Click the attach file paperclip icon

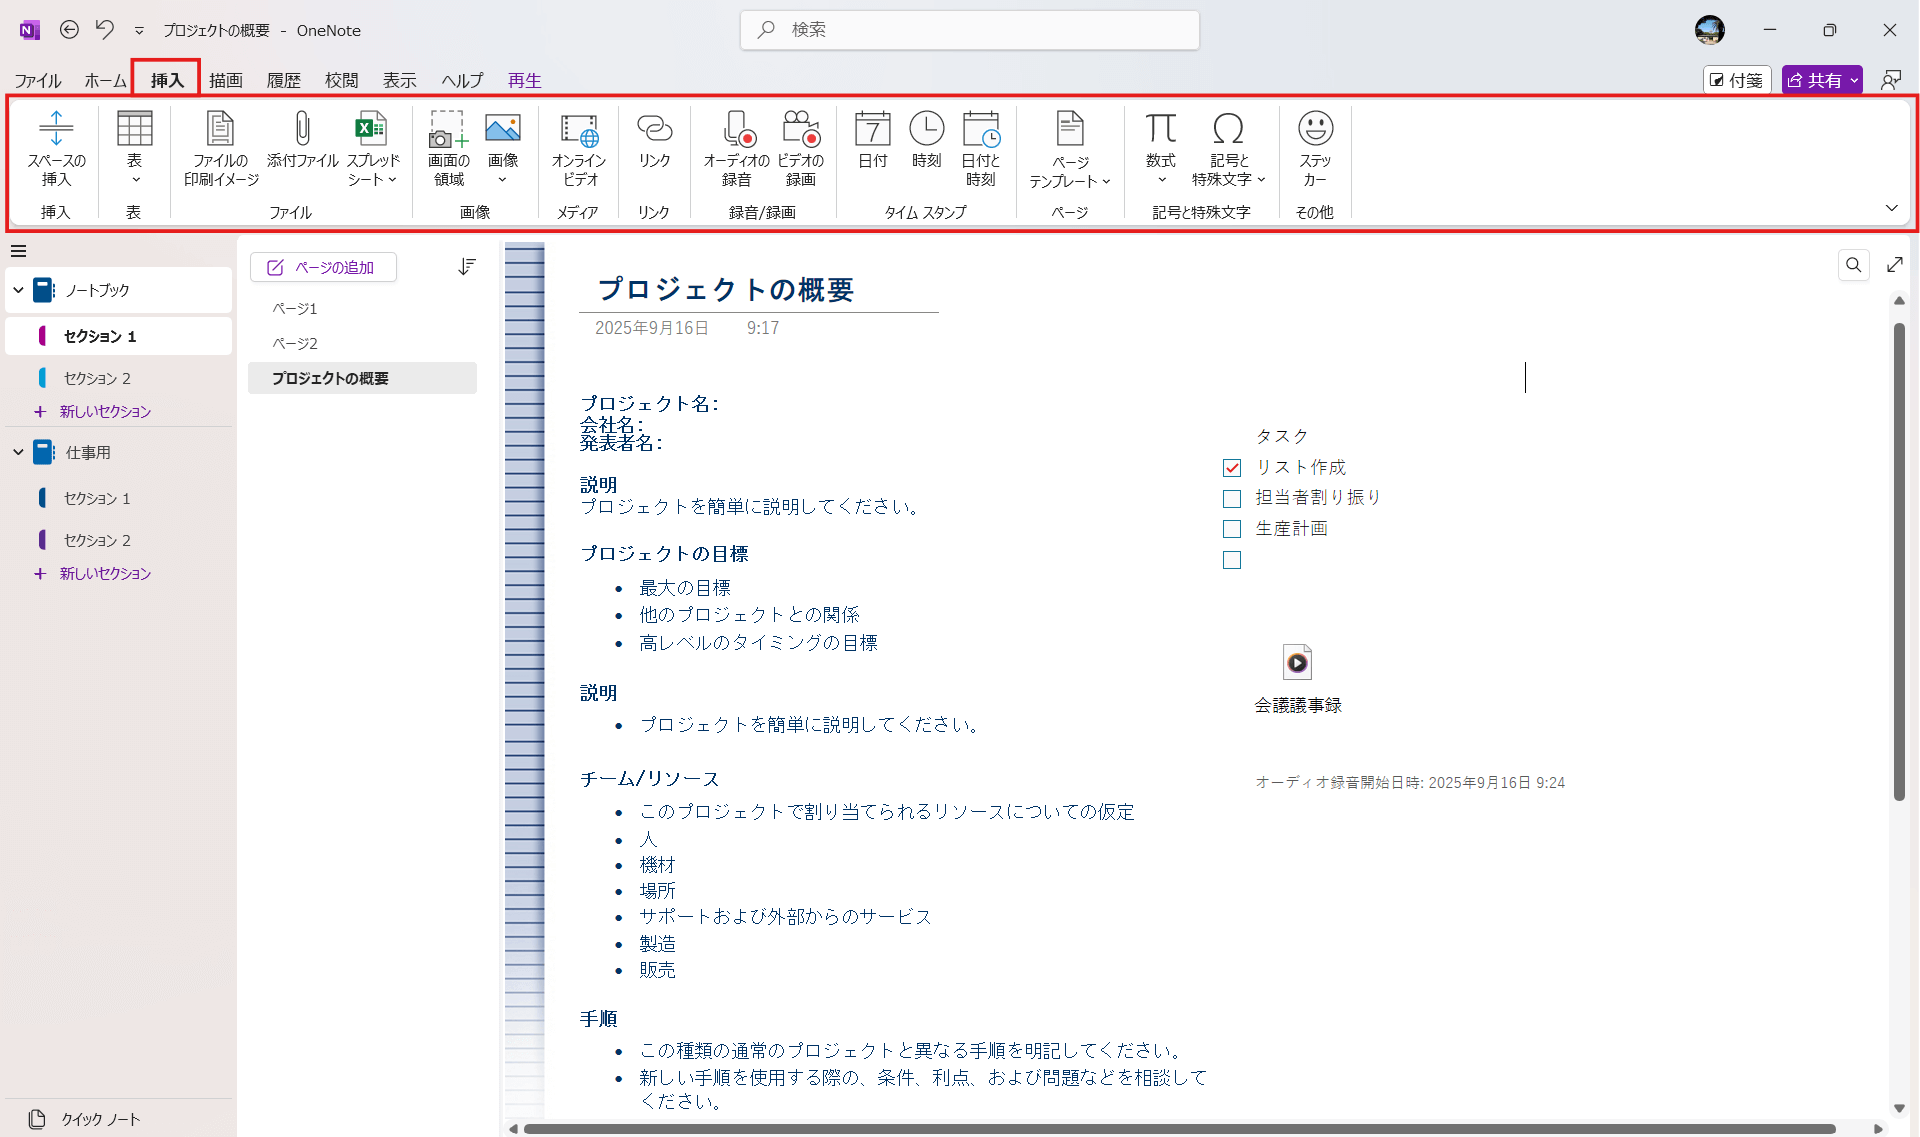pos(302,130)
